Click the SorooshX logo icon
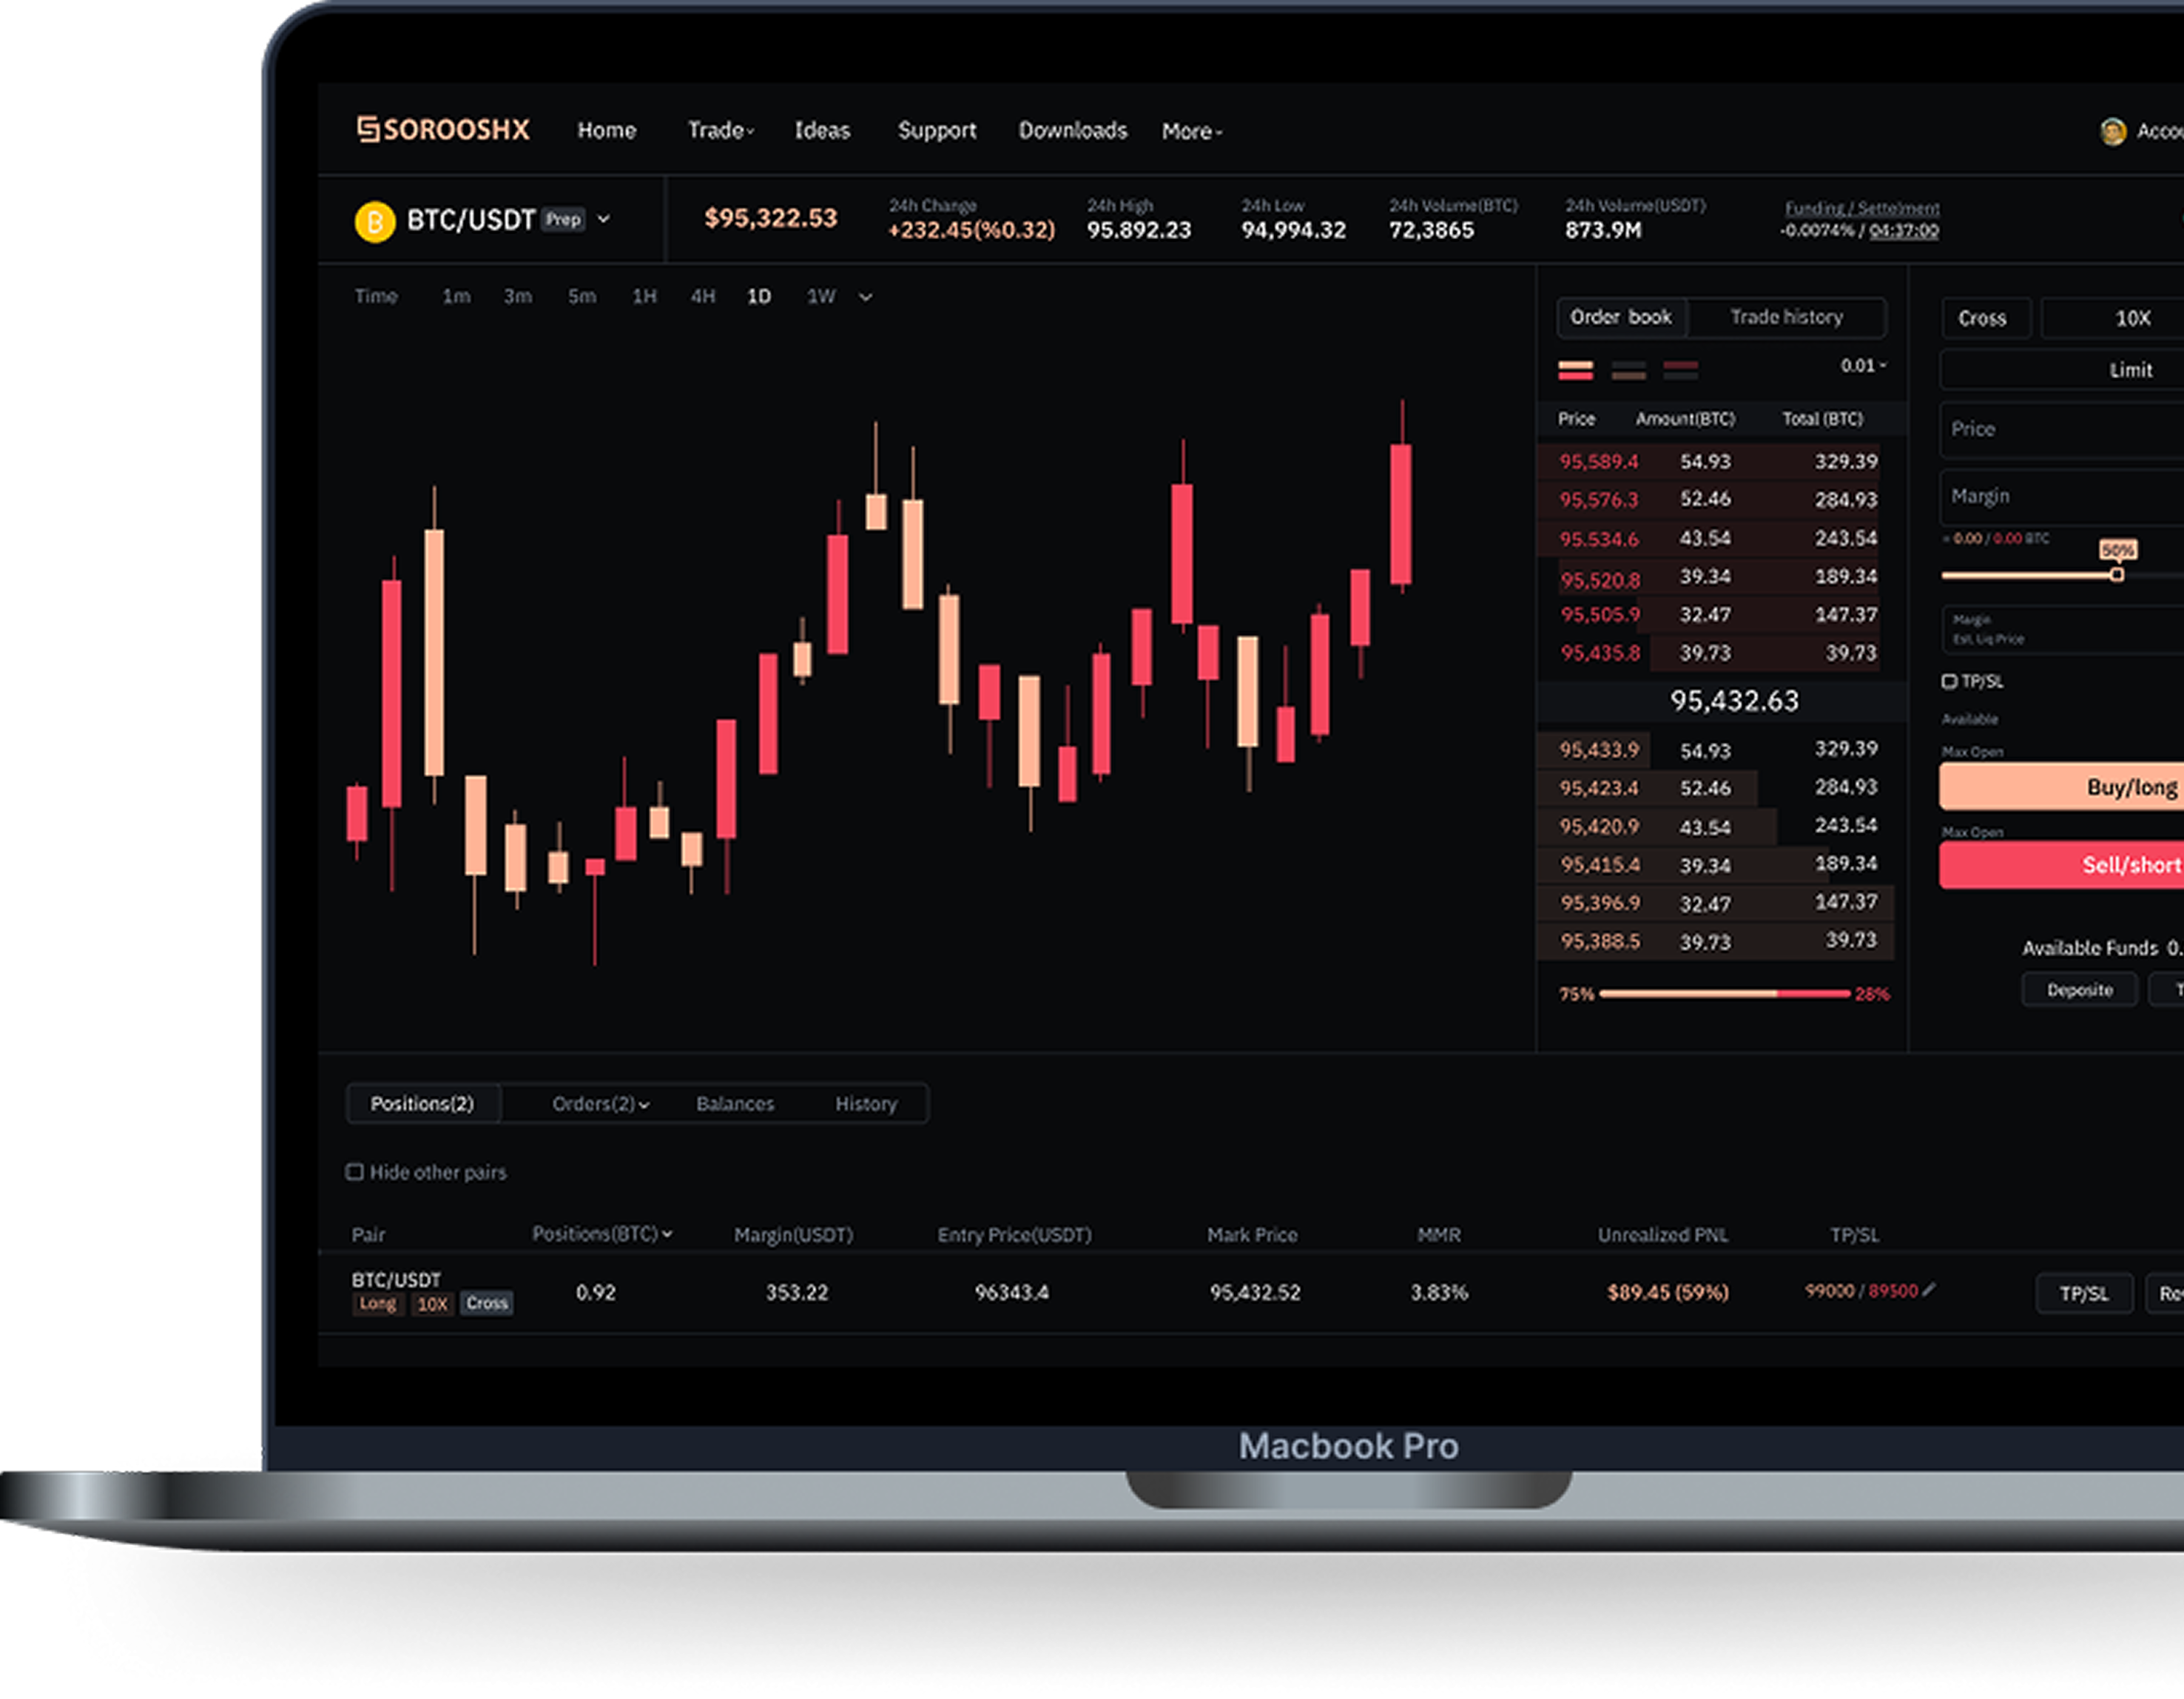The width and height of the screenshot is (2184, 1699). coord(368,130)
